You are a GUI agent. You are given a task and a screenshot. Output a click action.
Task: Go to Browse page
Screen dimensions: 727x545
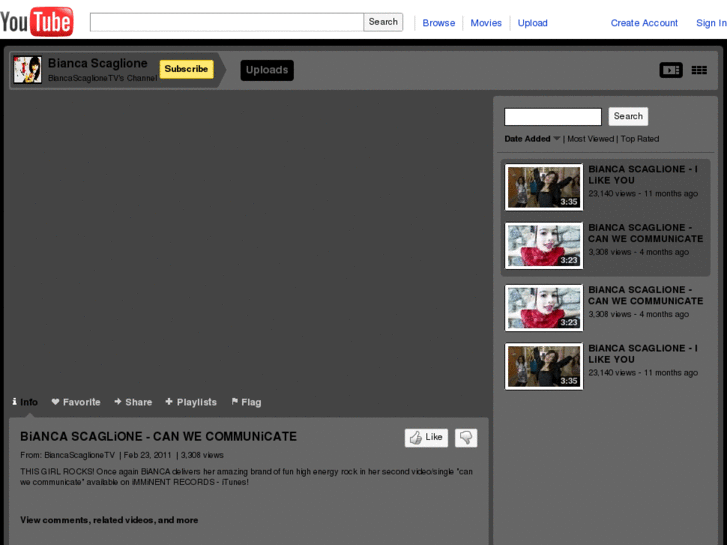(439, 23)
